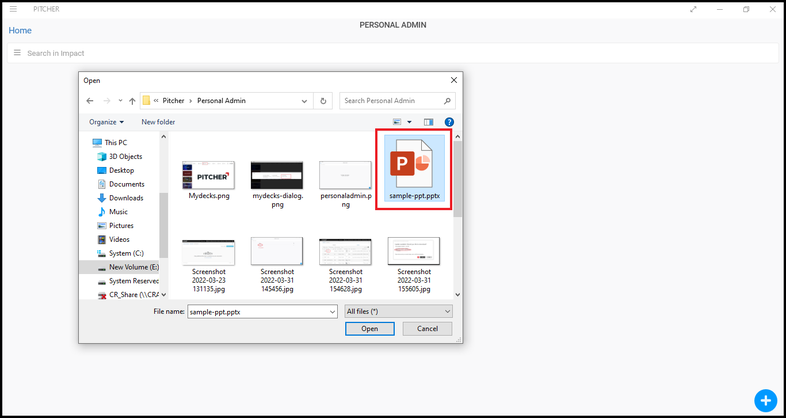Click the Up one level arrow

point(132,101)
